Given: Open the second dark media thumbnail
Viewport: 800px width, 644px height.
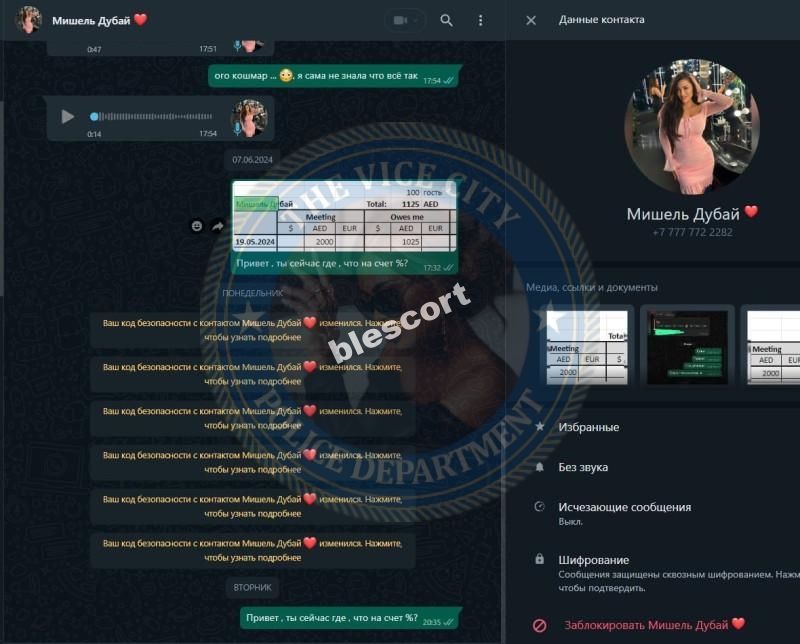Looking at the screenshot, I should 687,346.
